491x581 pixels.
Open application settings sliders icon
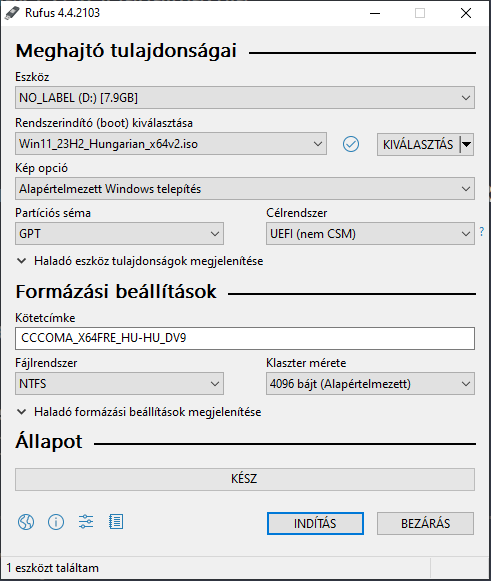[86, 522]
